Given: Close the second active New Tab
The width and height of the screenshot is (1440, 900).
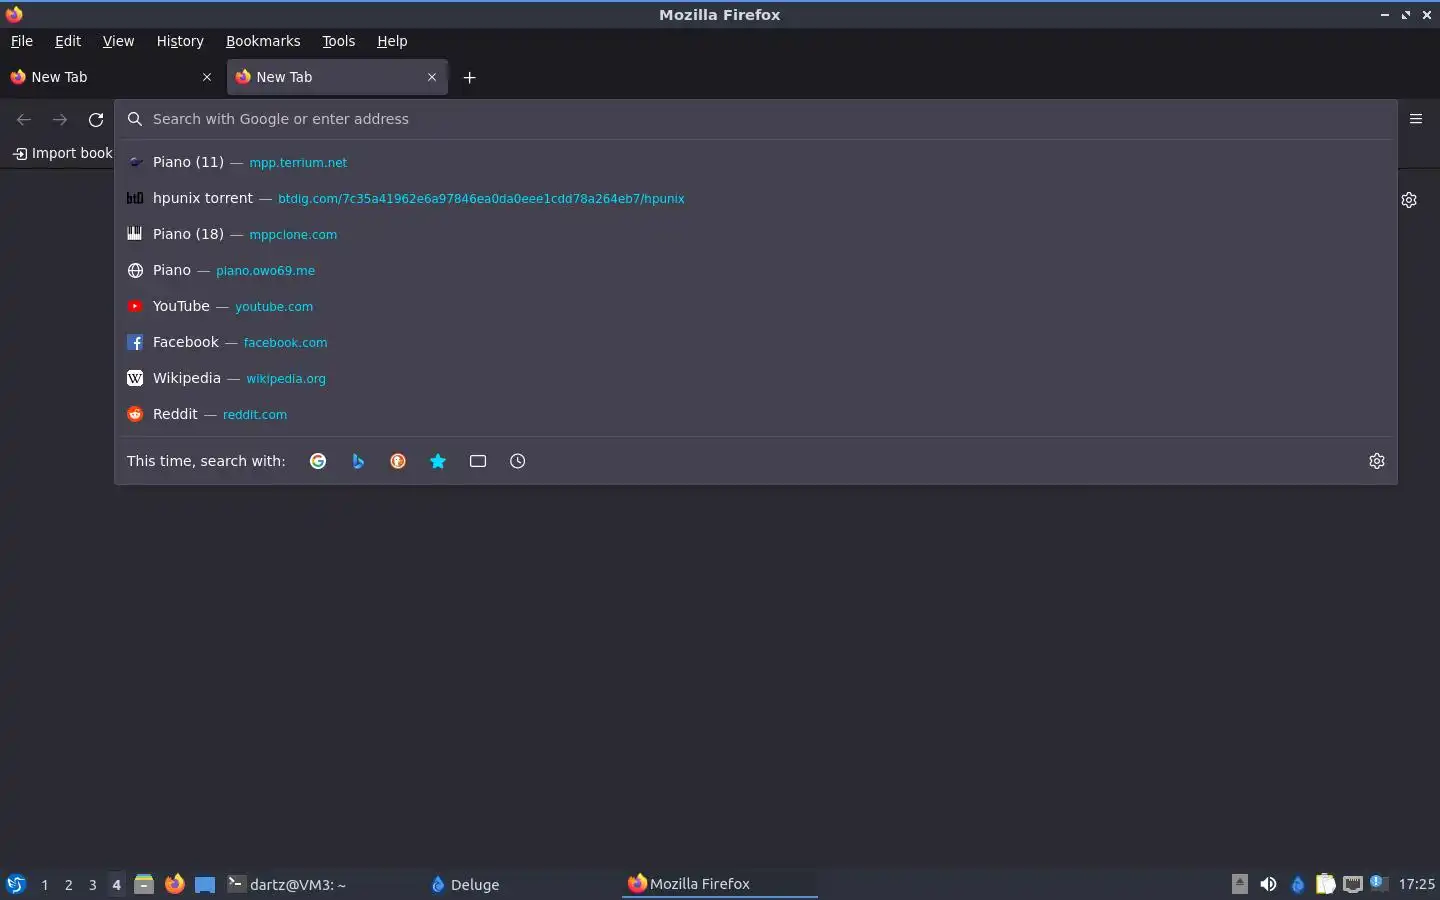Looking at the screenshot, I should [432, 77].
